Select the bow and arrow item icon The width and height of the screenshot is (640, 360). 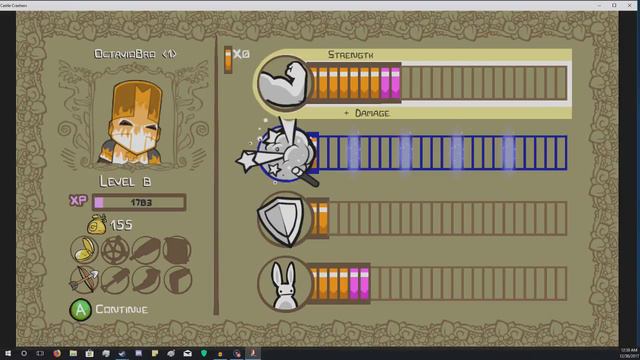84,280
